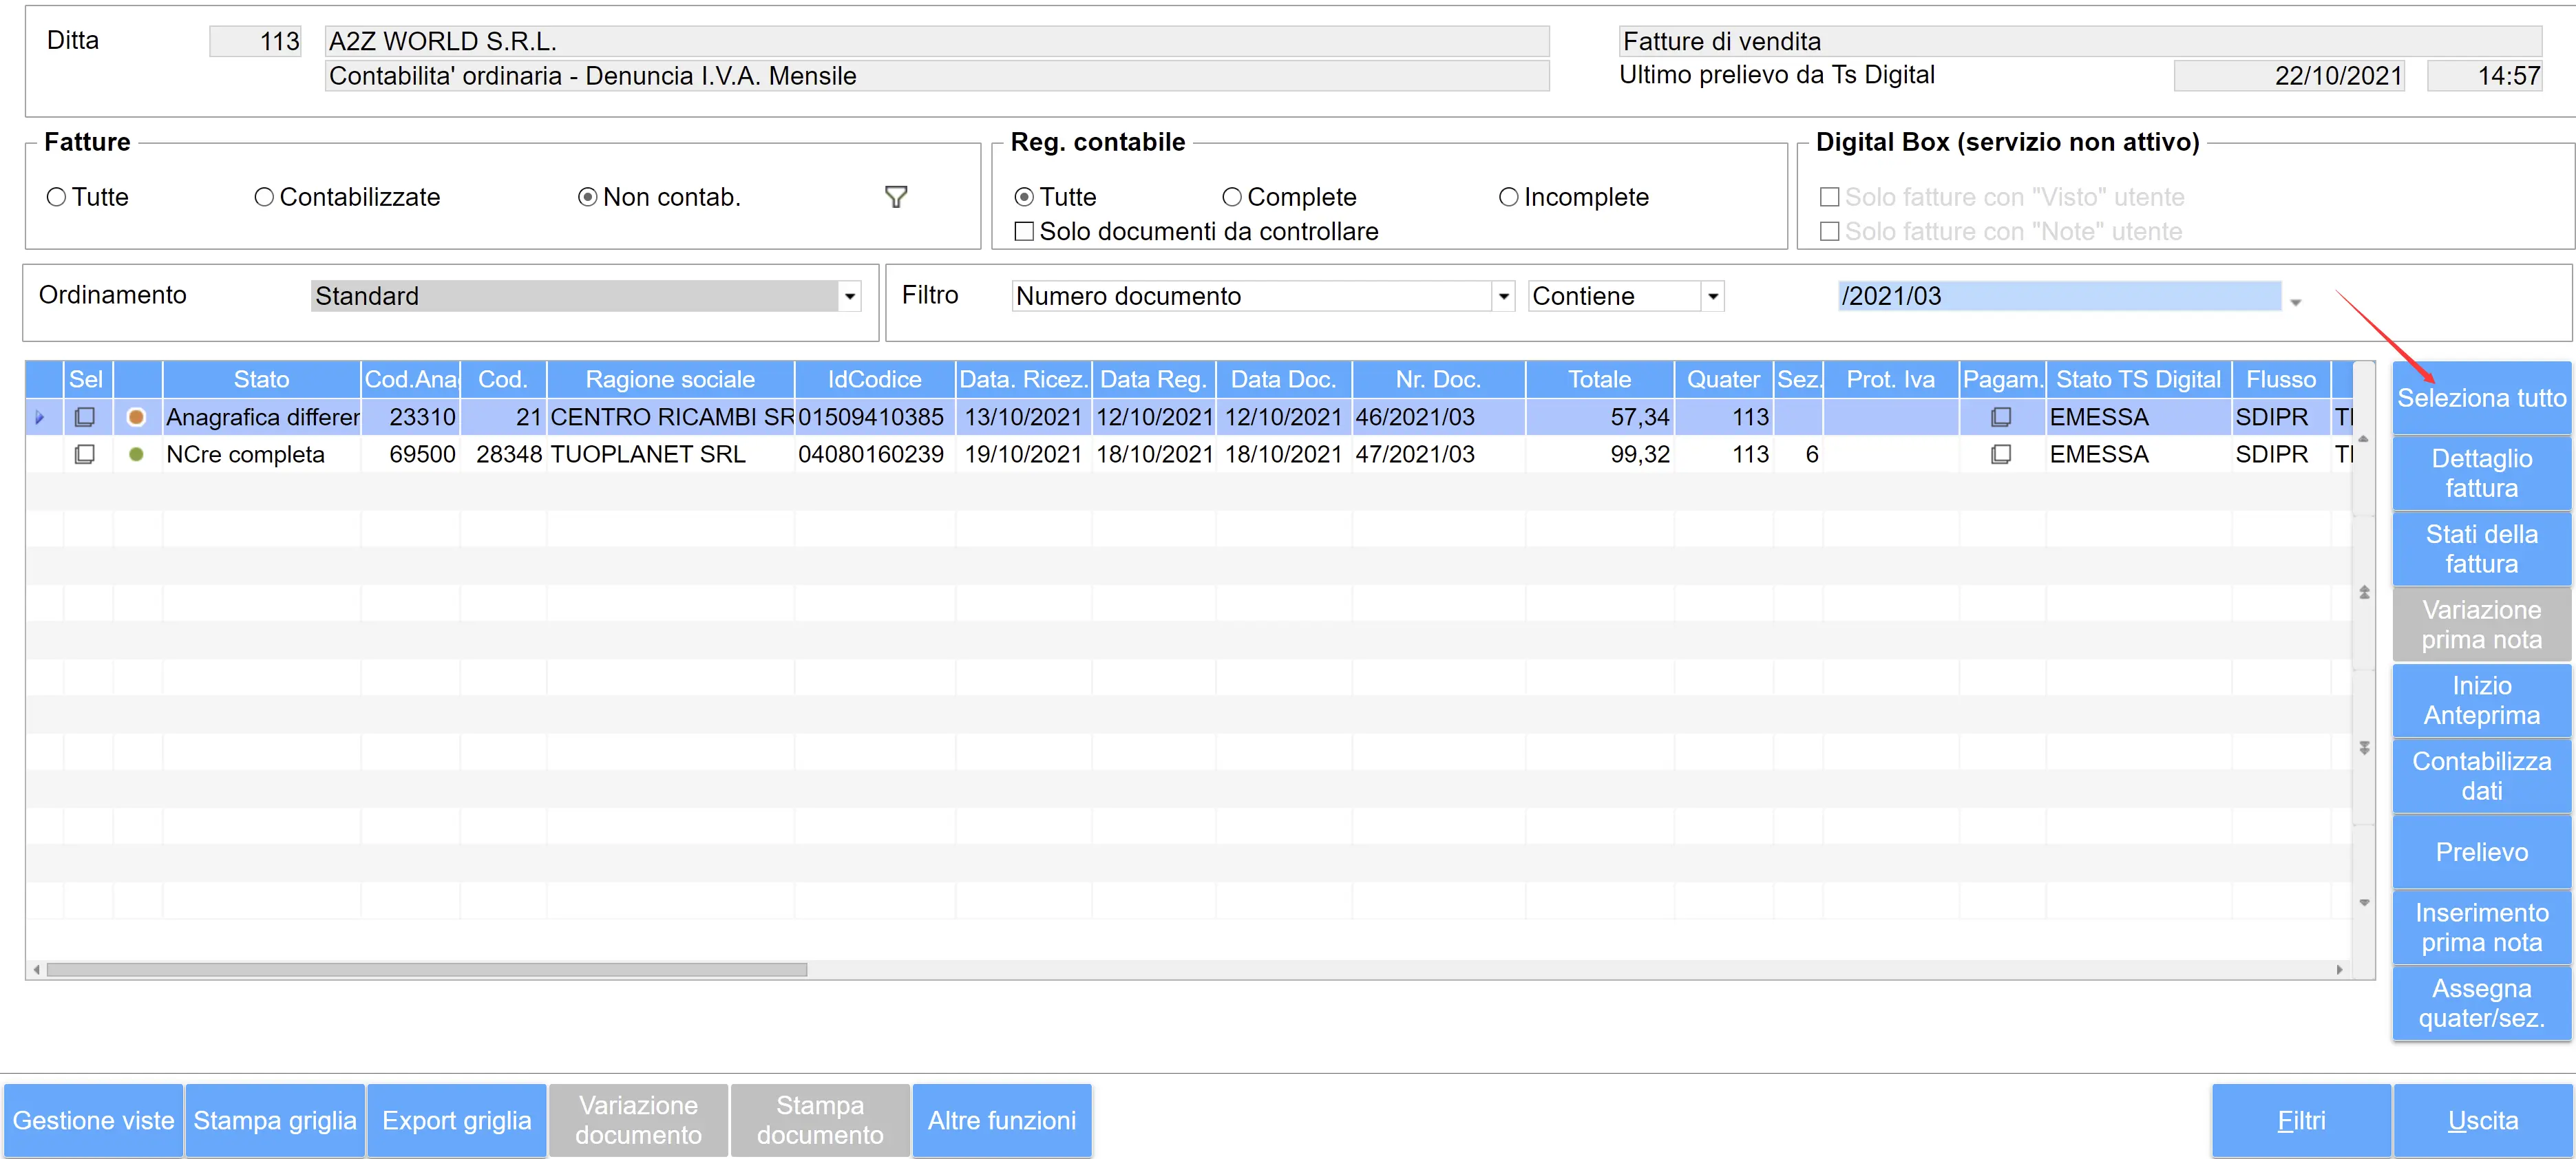Click row pointer arrow of first row
The width and height of the screenshot is (2576, 1159).
(x=40, y=417)
